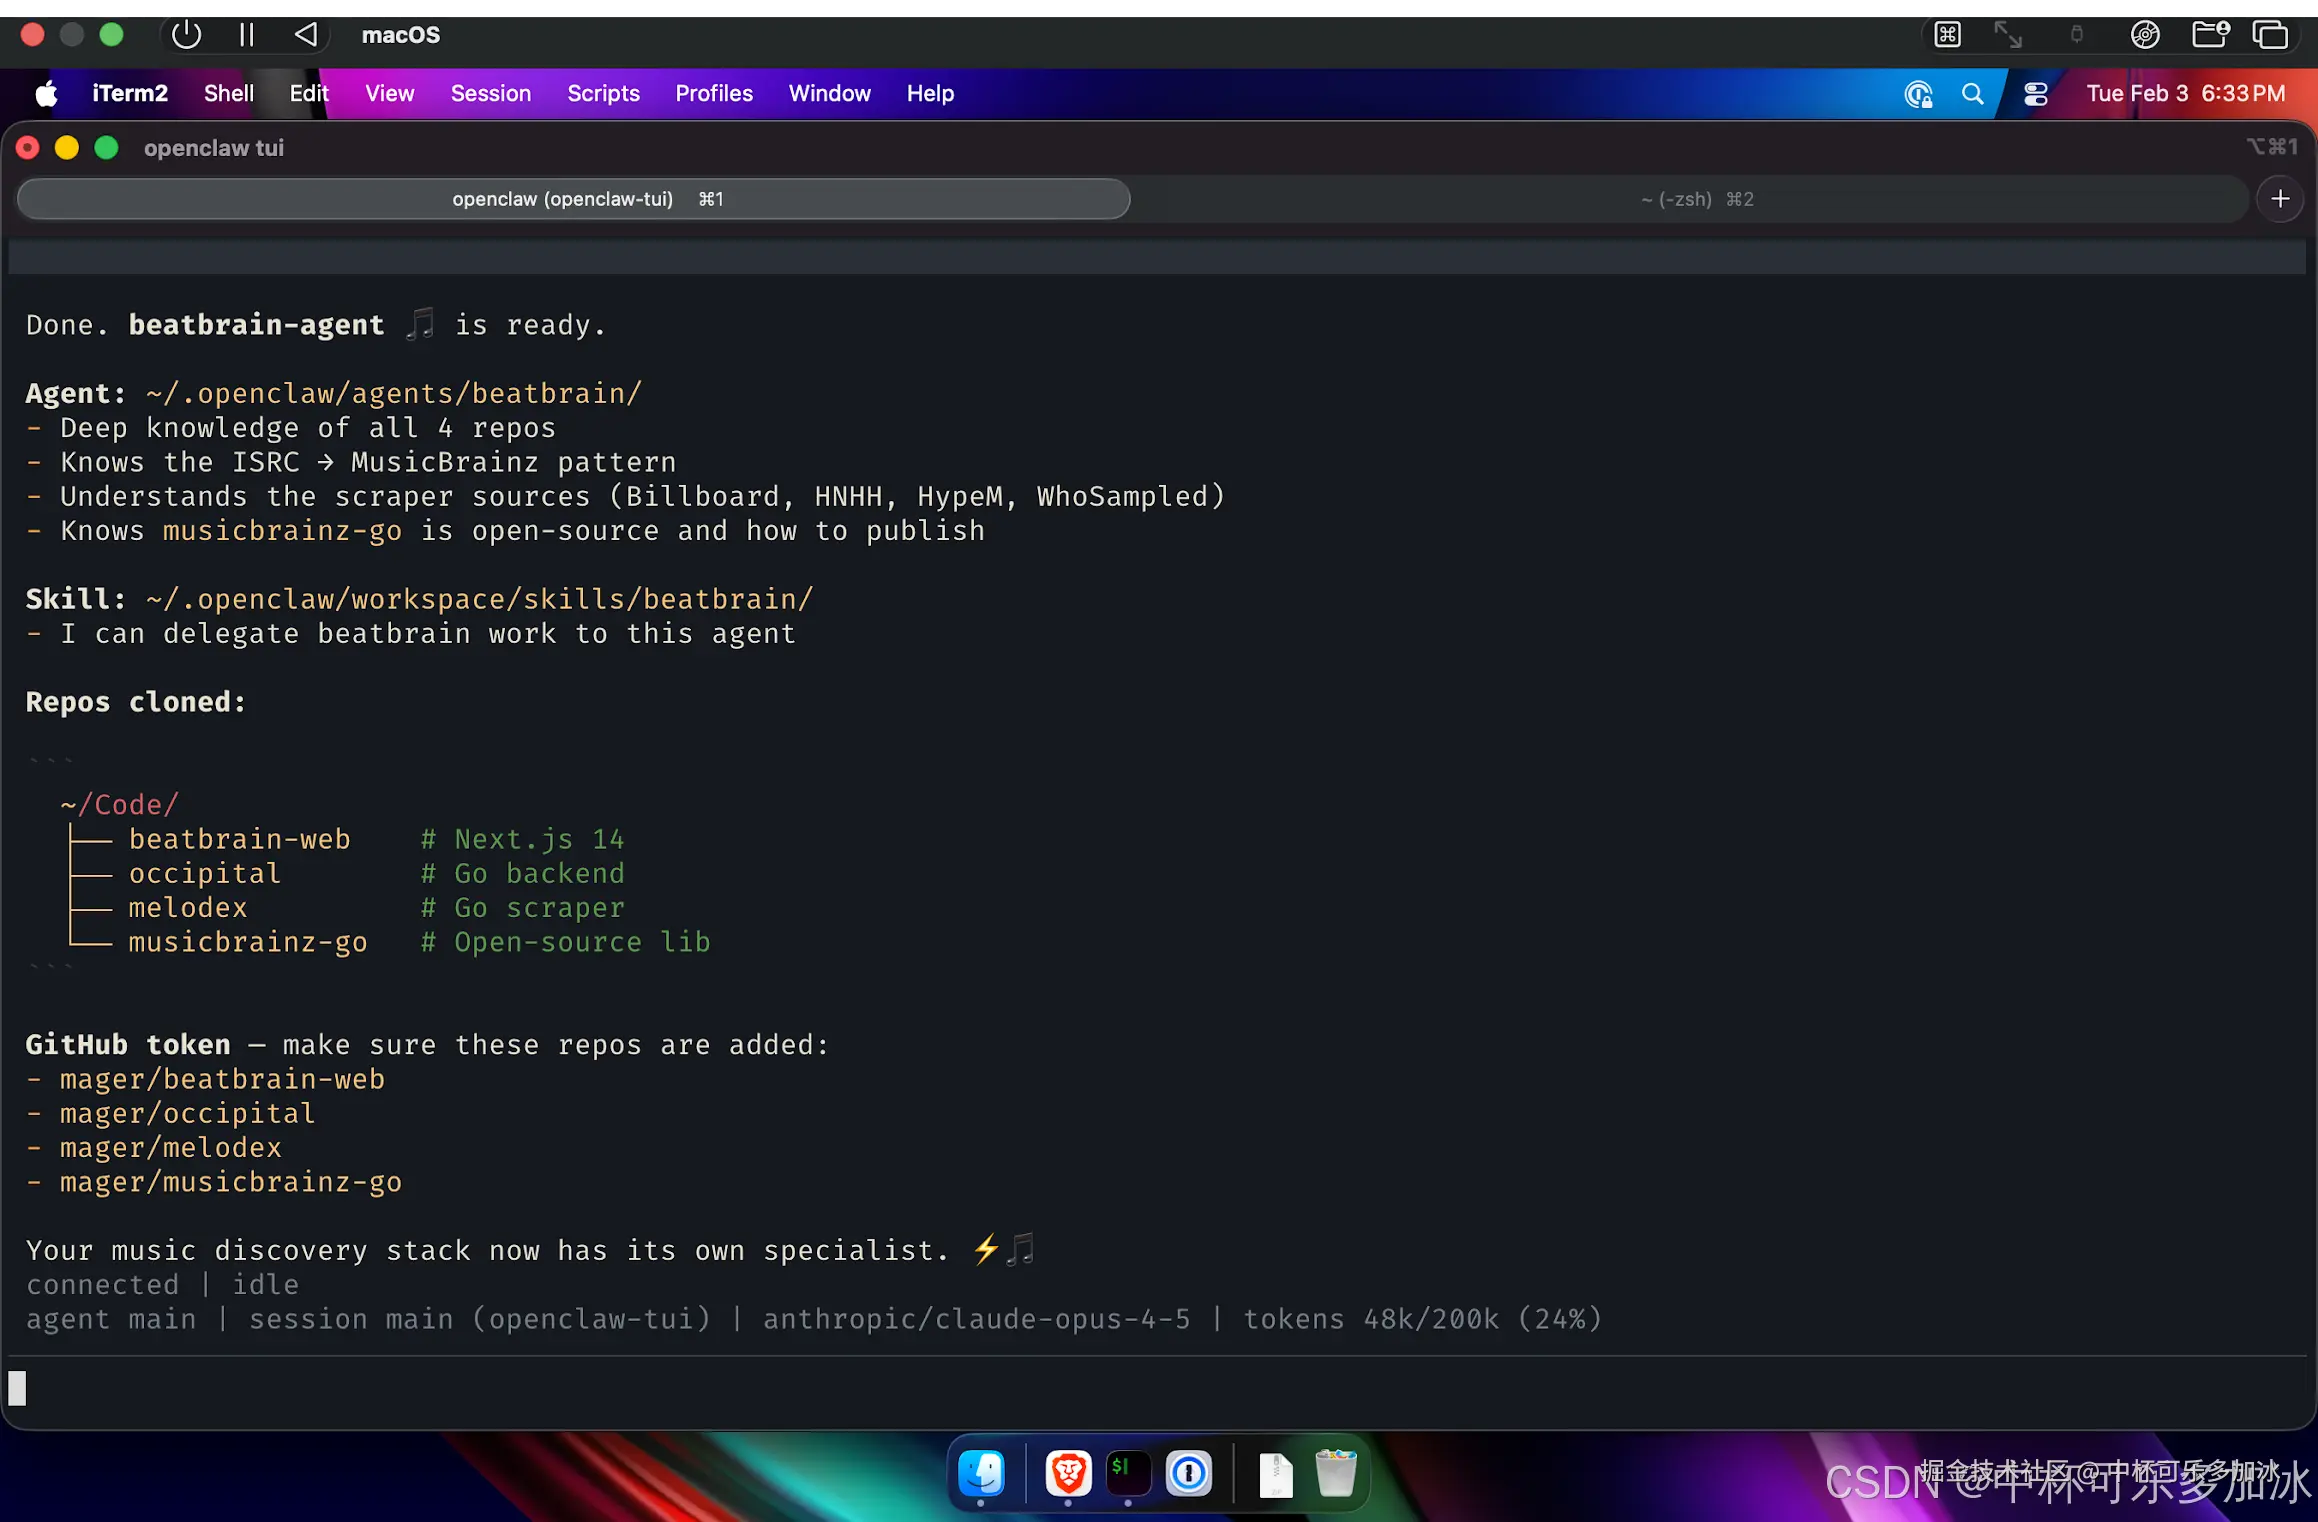Open the Session menu
This screenshot has height=1522, width=2318.
(x=490, y=94)
